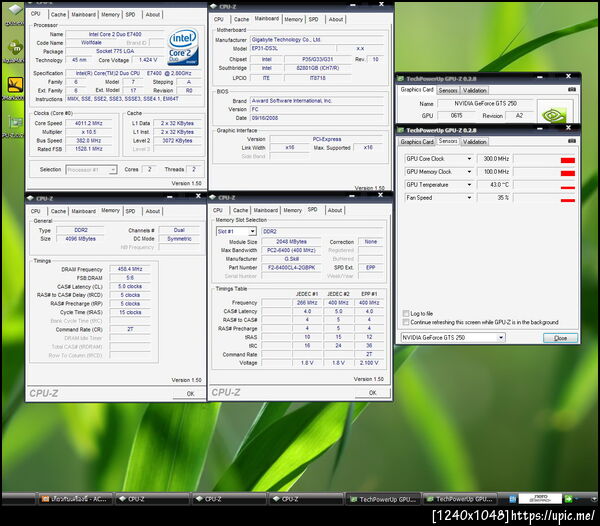The width and height of the screenshot is (600, 526).
Task: Click motherboard model field EP31-DS3L
Action: (x=293, y=49)
